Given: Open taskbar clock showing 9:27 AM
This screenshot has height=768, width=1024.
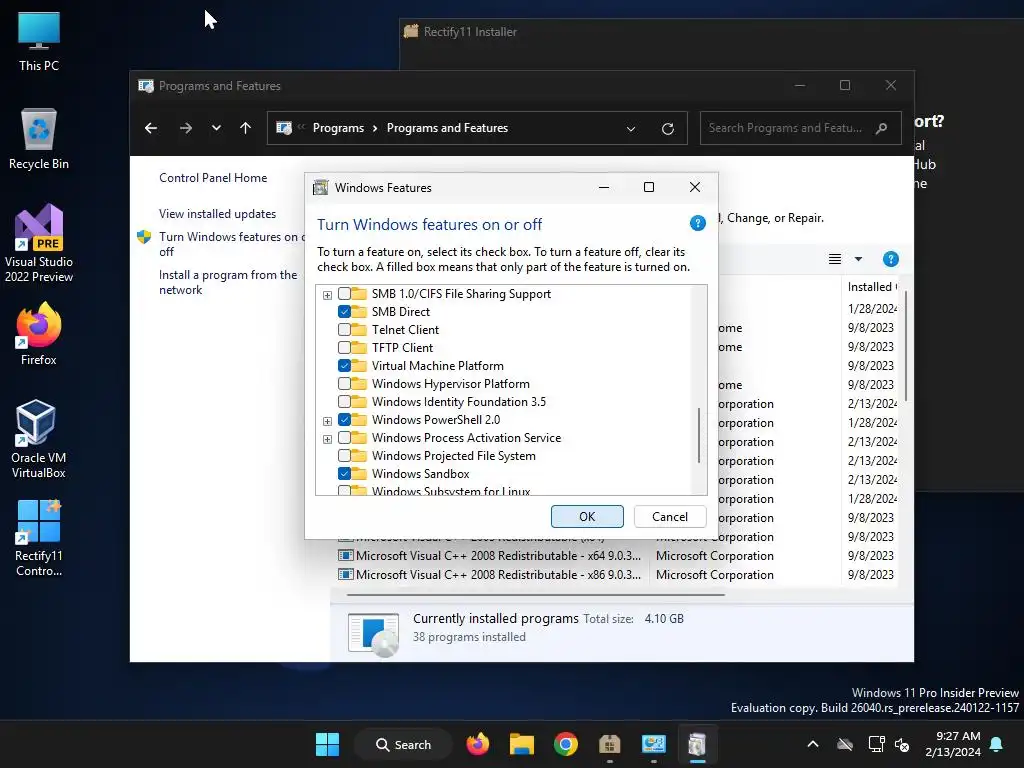Looking at the screenshot, I should 953,744.
